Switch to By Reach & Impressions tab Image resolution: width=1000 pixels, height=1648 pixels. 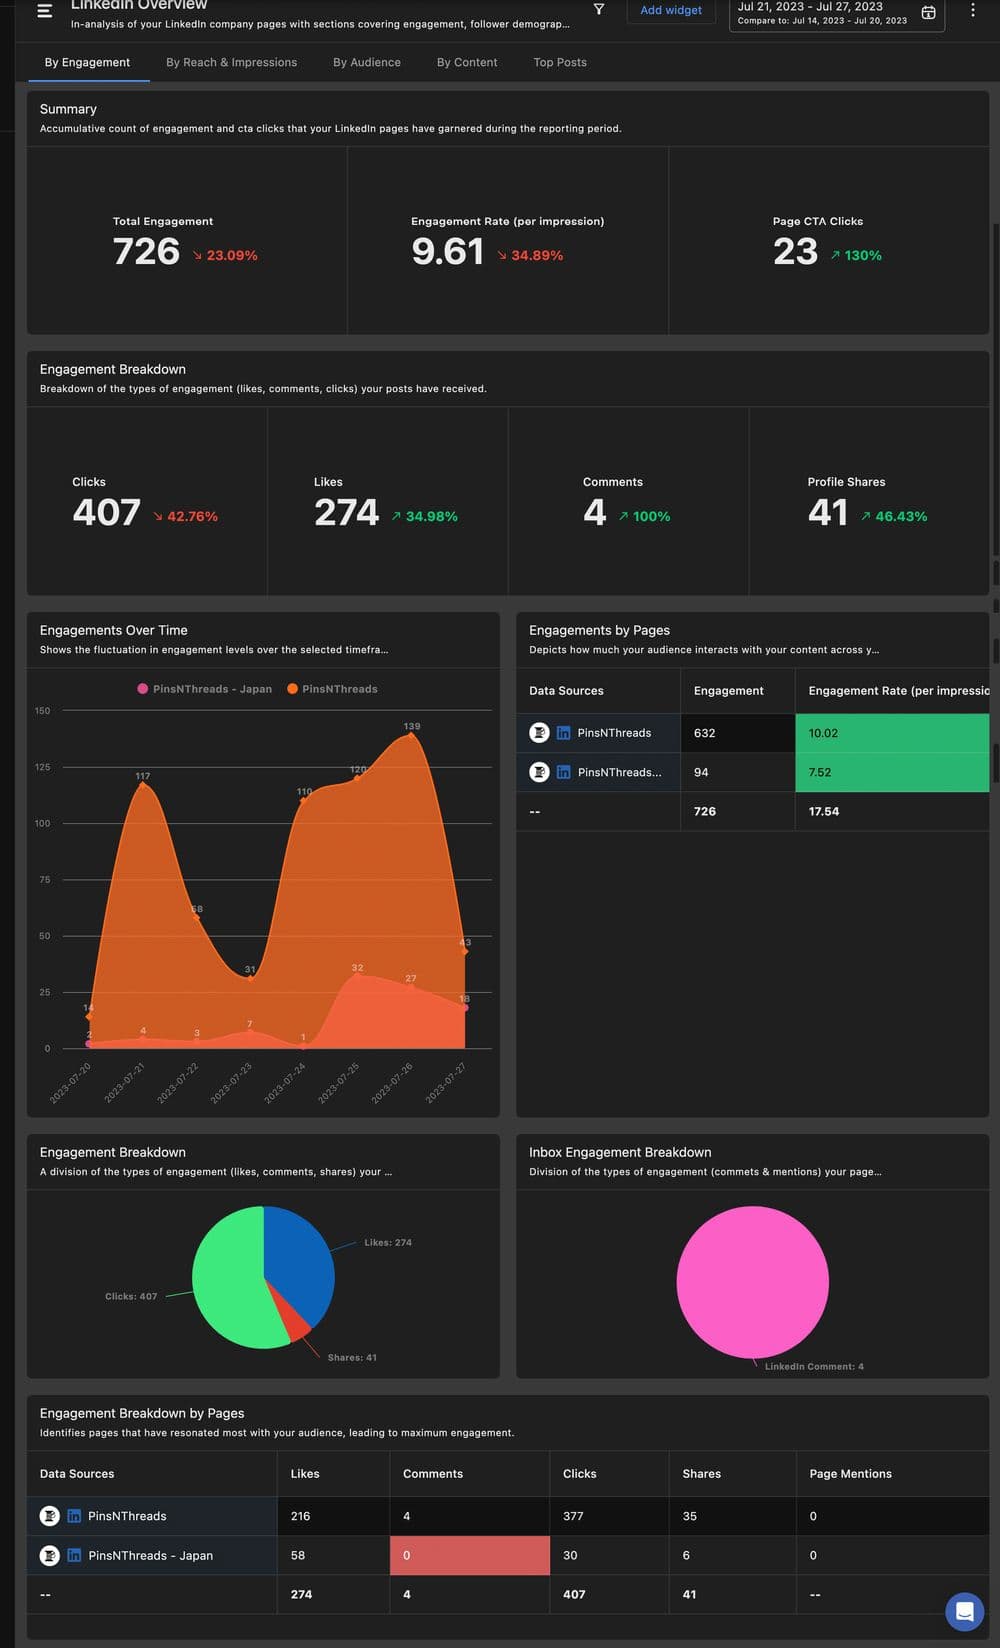(231, 62)
